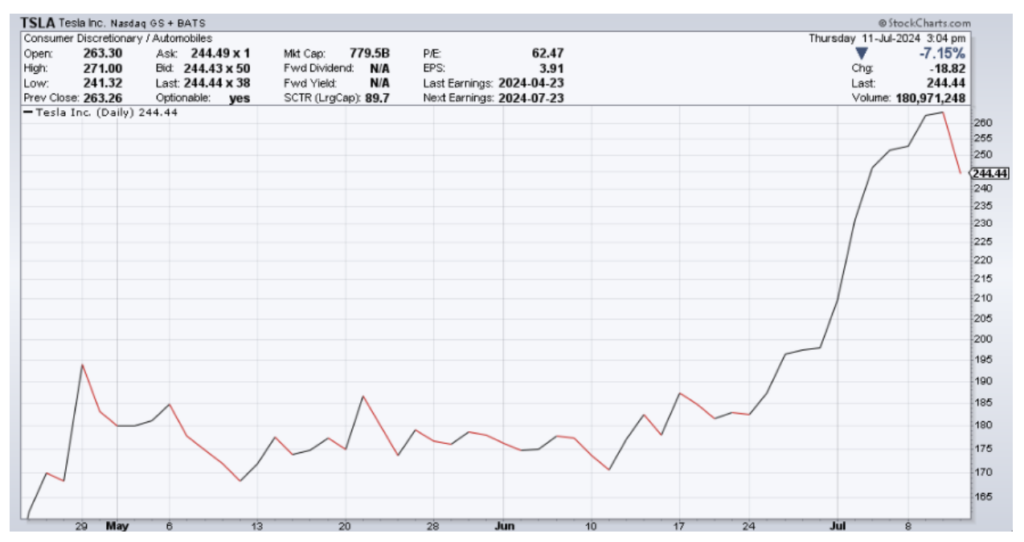1024x542 pixels.
Task: Click the Bid value 244.43 x 50
Action: 217,69
